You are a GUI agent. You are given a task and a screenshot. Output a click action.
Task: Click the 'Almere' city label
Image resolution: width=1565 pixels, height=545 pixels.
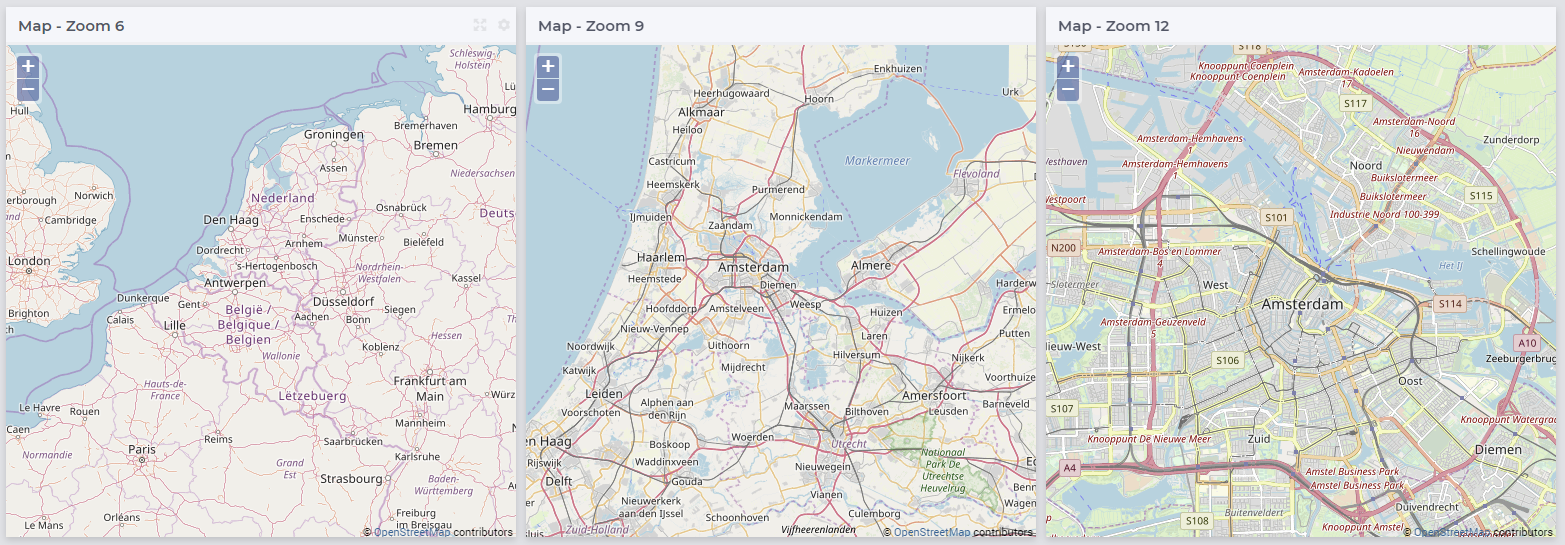click(870, 265)
